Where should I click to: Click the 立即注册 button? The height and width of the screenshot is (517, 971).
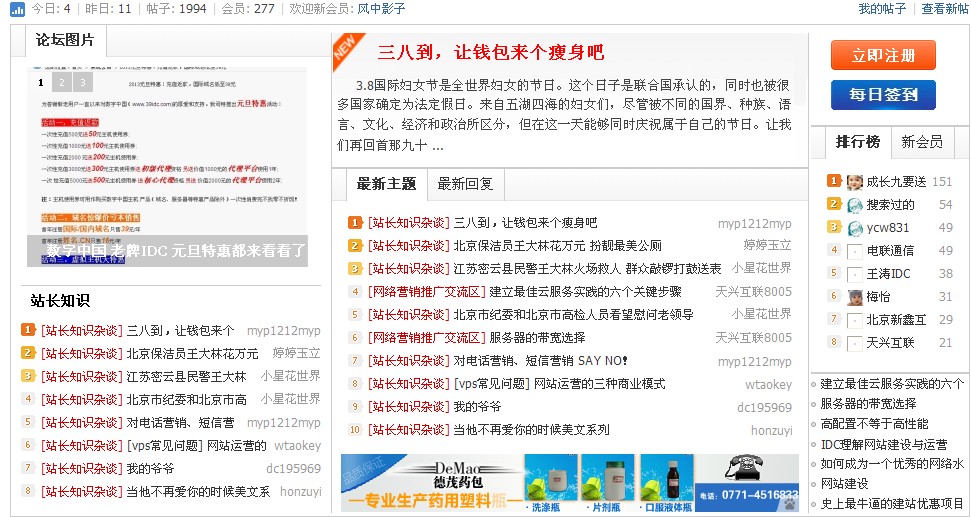tap(883, 56)
